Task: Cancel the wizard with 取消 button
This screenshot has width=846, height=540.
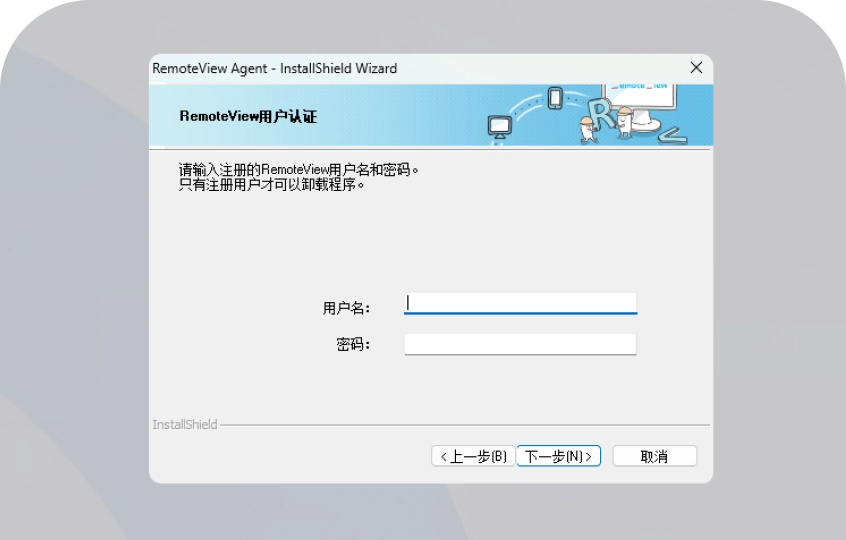Action: 654,456
